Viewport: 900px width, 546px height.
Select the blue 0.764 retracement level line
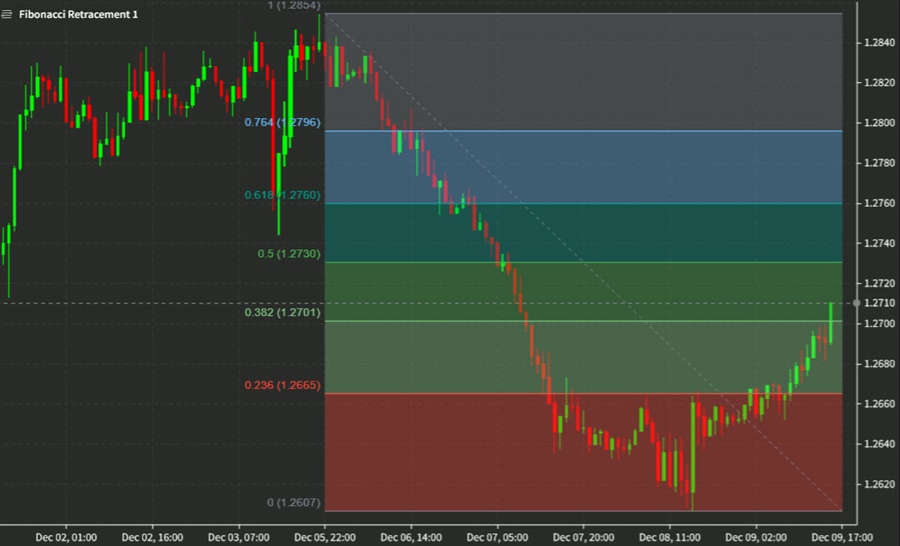[583, 131]
